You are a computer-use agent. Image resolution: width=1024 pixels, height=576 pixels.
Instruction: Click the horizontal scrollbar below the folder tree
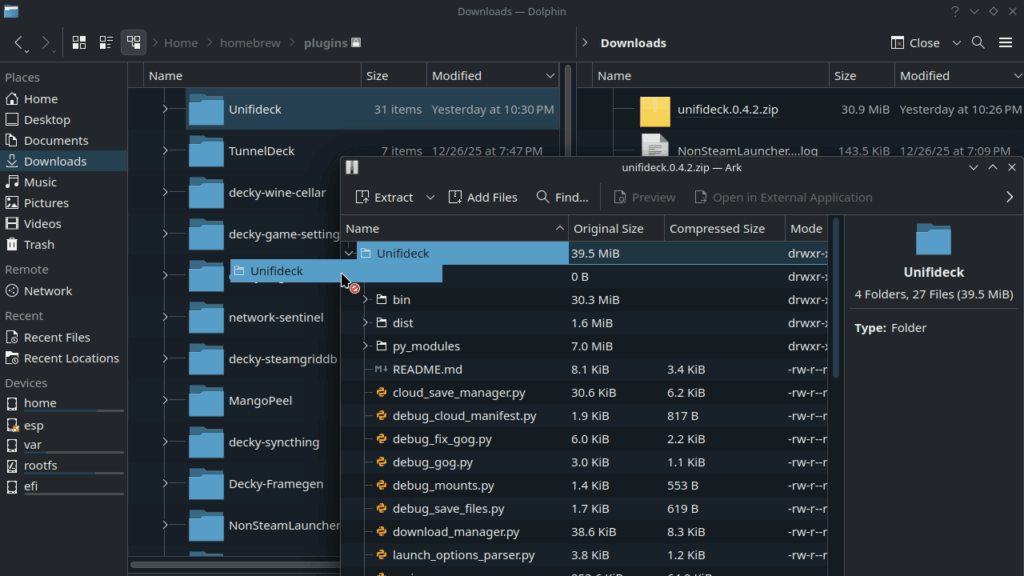coord(235,566)
